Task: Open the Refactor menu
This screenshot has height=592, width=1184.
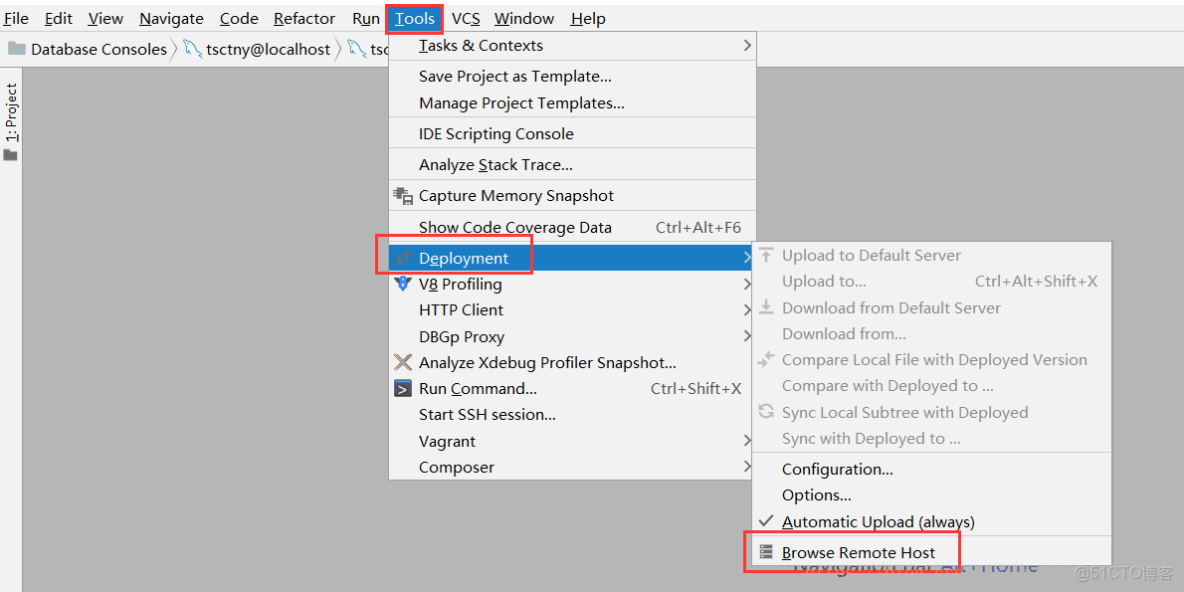Action: pos(304,19)
